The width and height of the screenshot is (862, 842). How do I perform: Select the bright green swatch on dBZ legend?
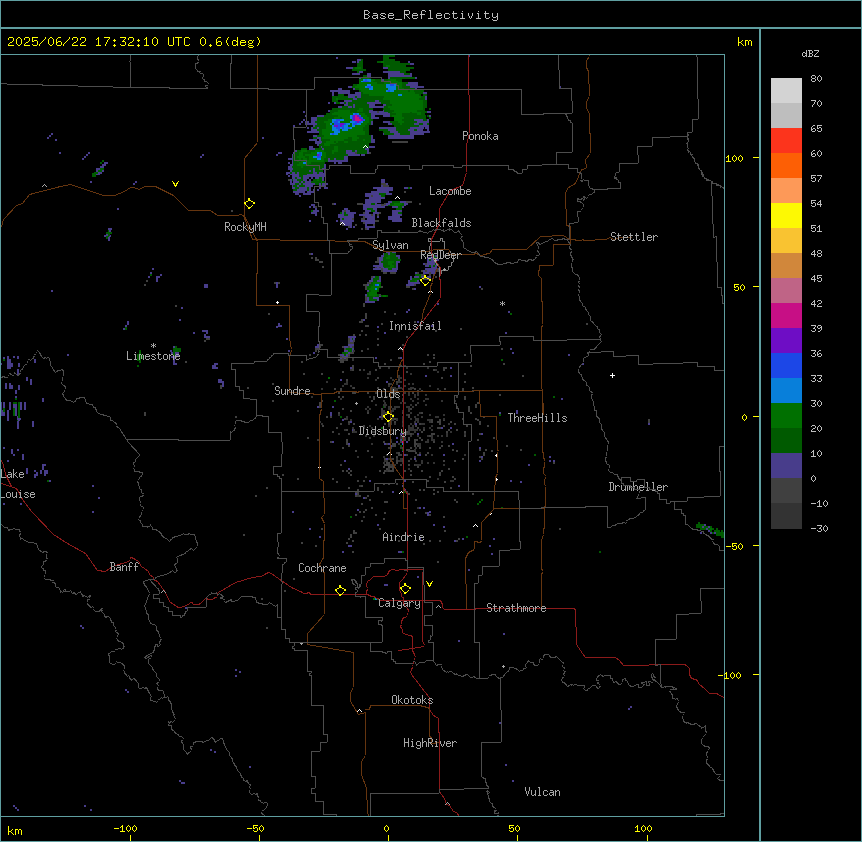pos(786,416)
